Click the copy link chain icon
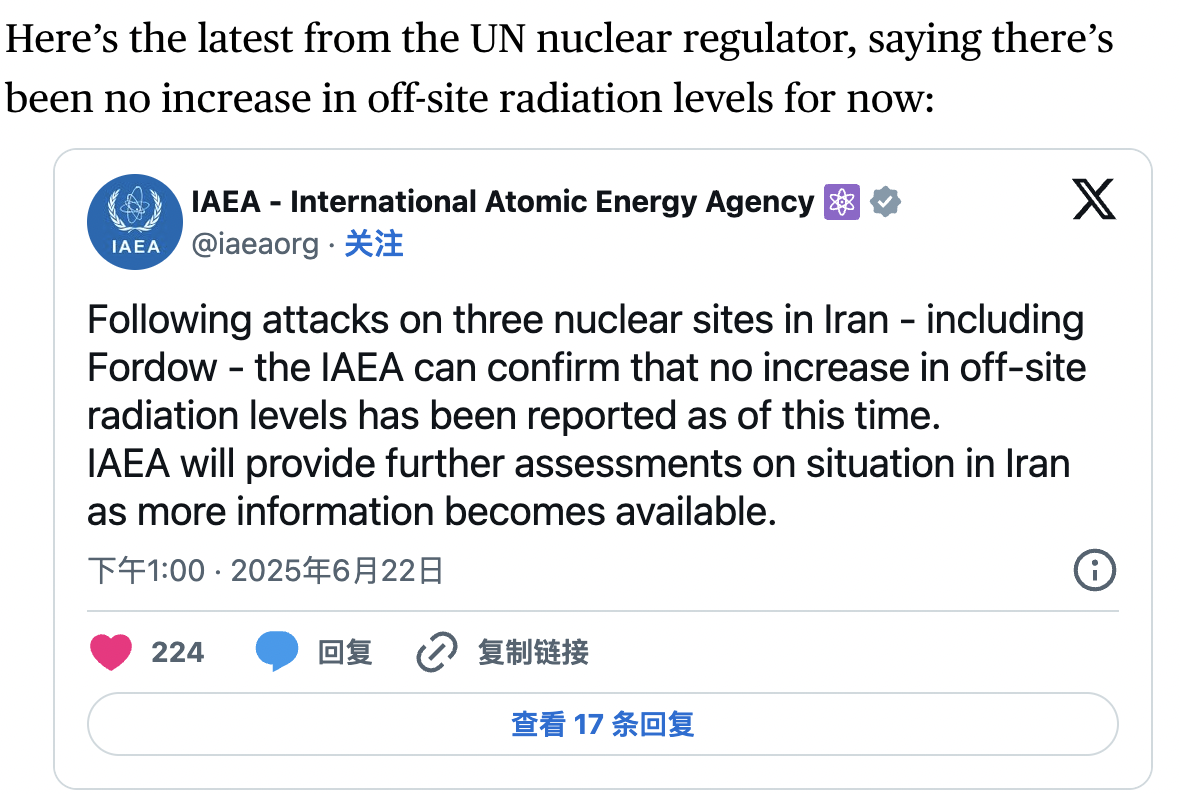This screenshot has height=794, width=1180. (x=436, y=653)
